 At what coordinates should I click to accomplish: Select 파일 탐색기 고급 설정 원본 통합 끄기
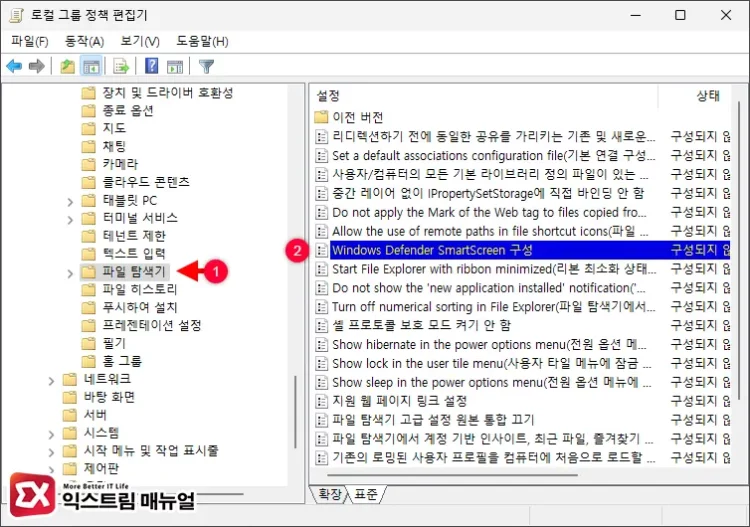point(433,420)
